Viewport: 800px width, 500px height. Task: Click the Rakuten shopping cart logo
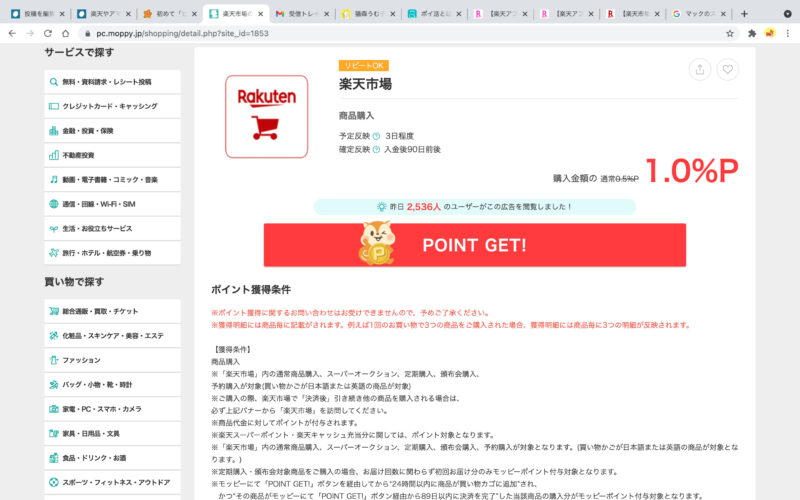[x=266, y=116]
